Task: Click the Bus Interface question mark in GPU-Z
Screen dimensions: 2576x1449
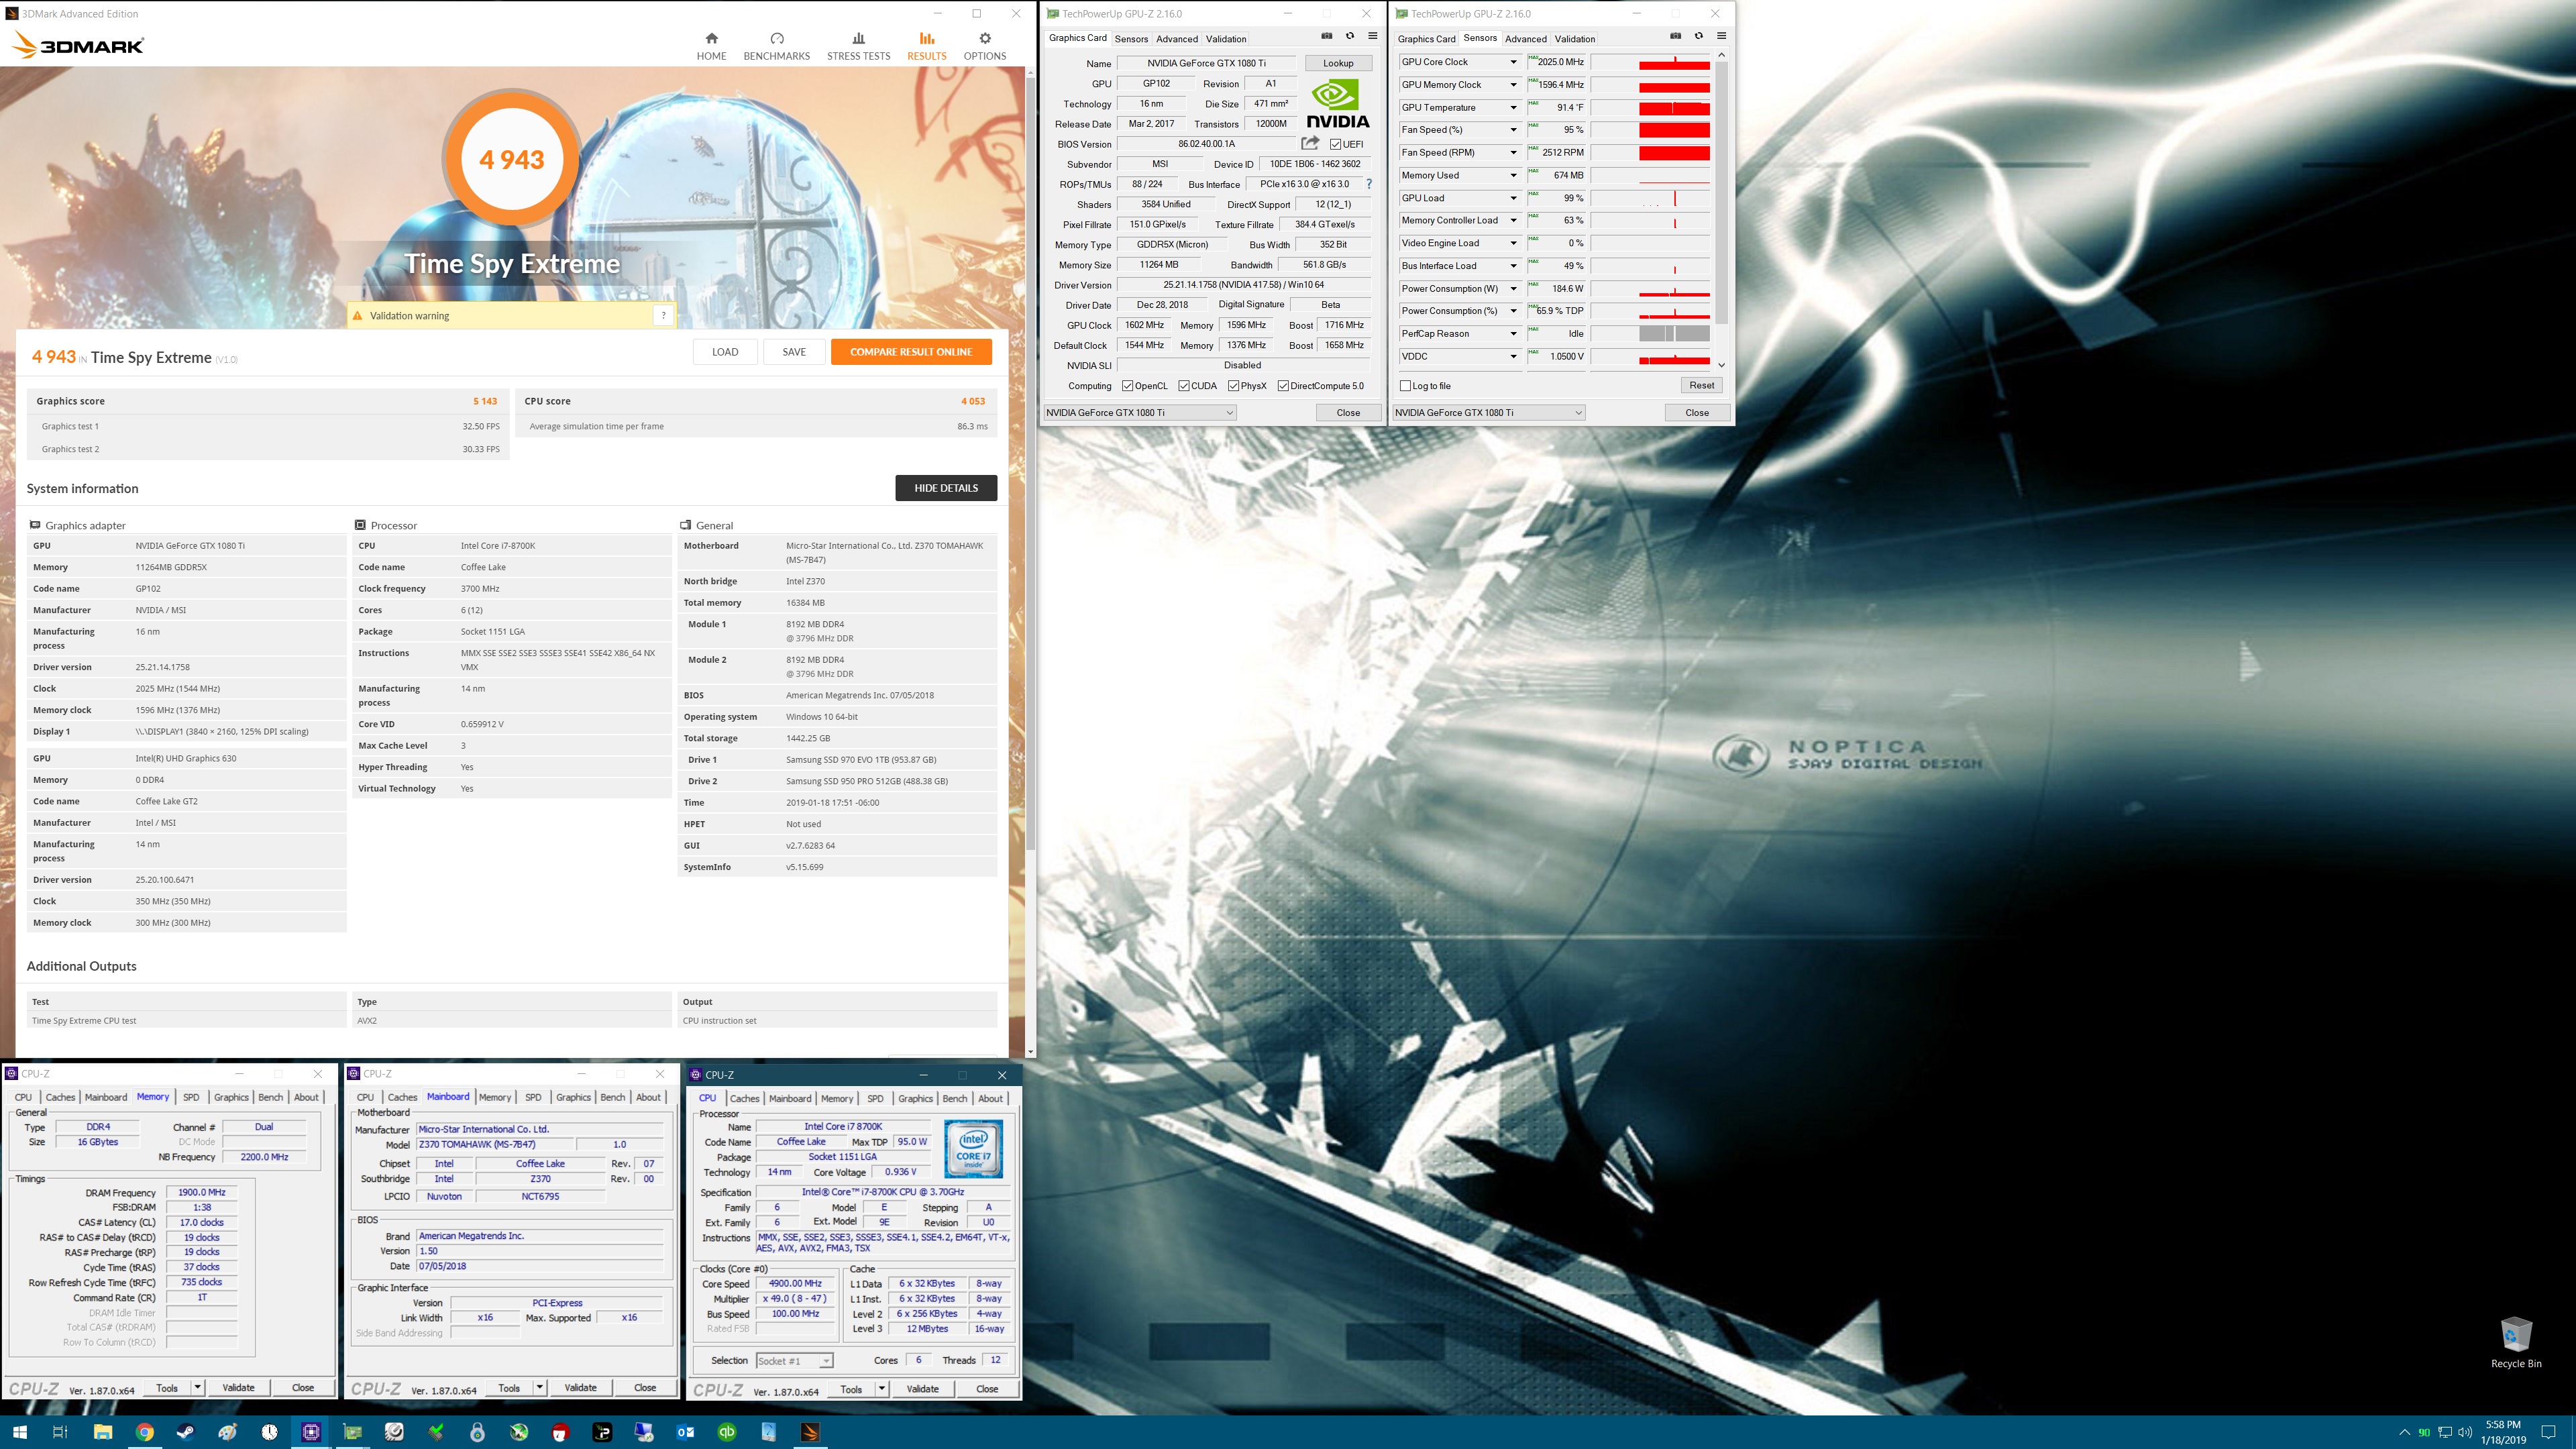Action: pos(1369,184)
